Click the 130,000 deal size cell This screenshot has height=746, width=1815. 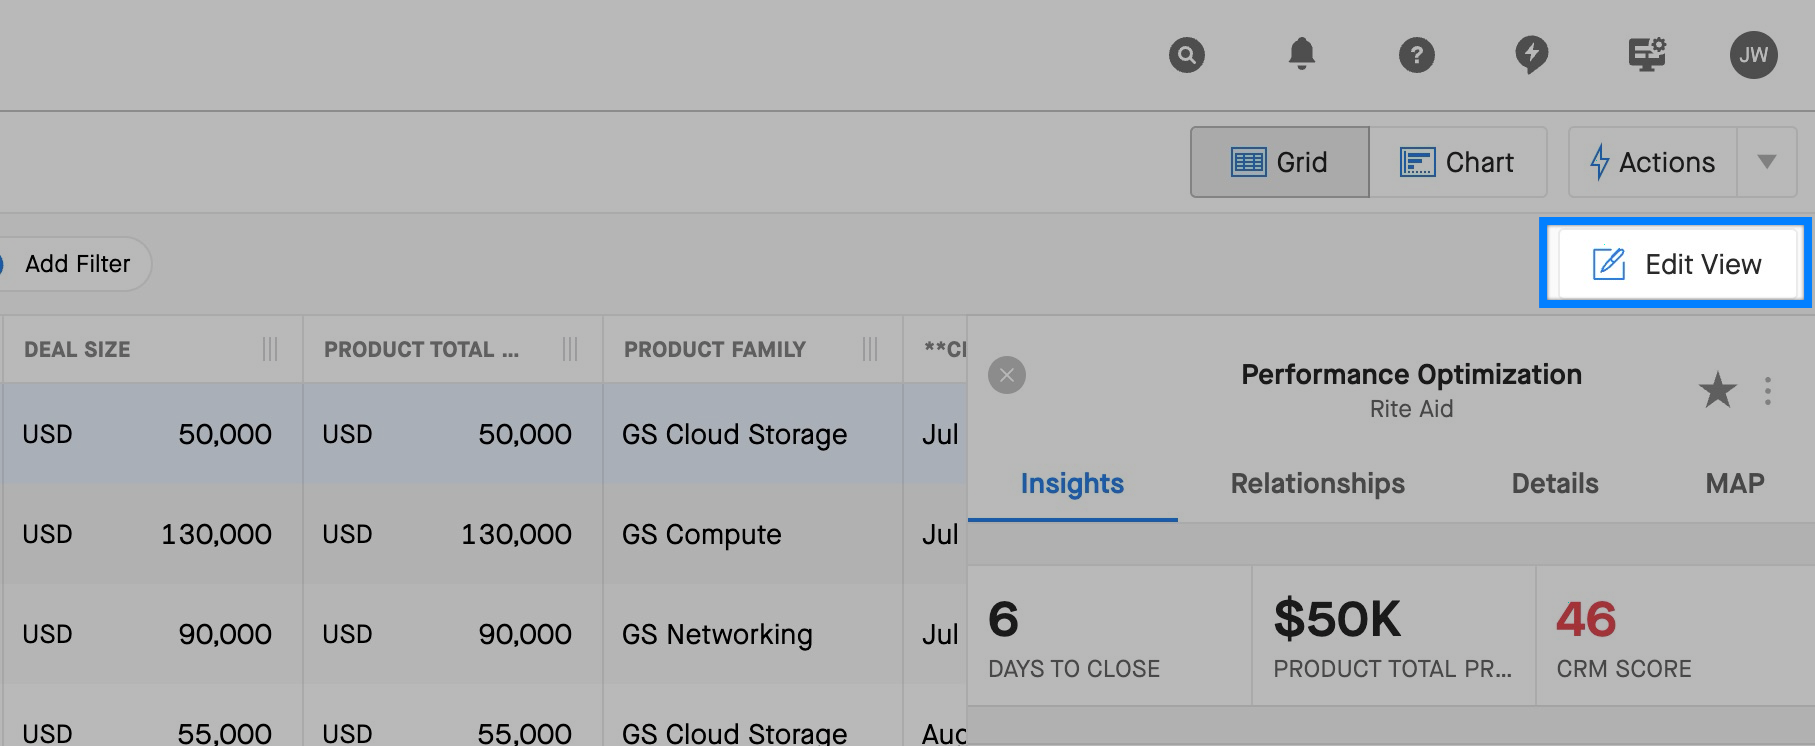click(153, 534)
